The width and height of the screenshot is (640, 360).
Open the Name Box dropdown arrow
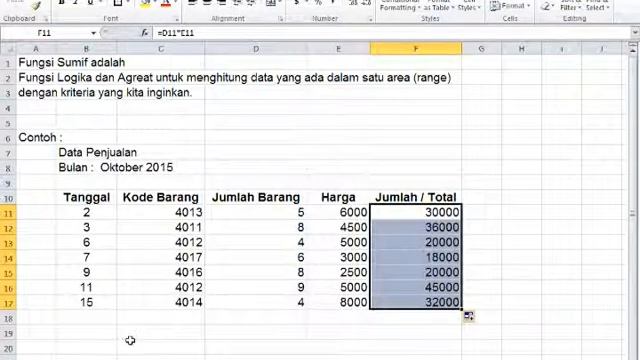[93, 33]
